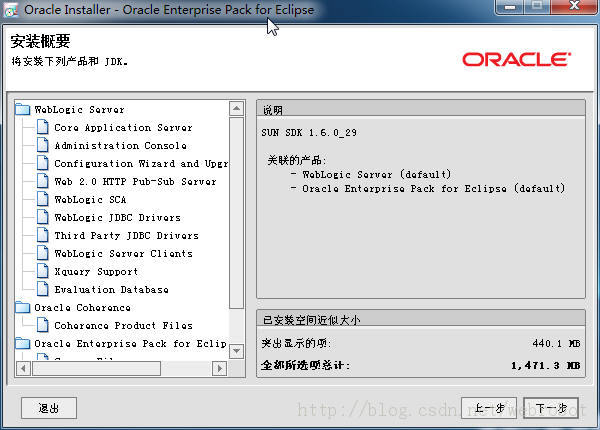Click the tree's scroll down arrow
This screenshot has width=600, height=430.
tap(236, 351)
